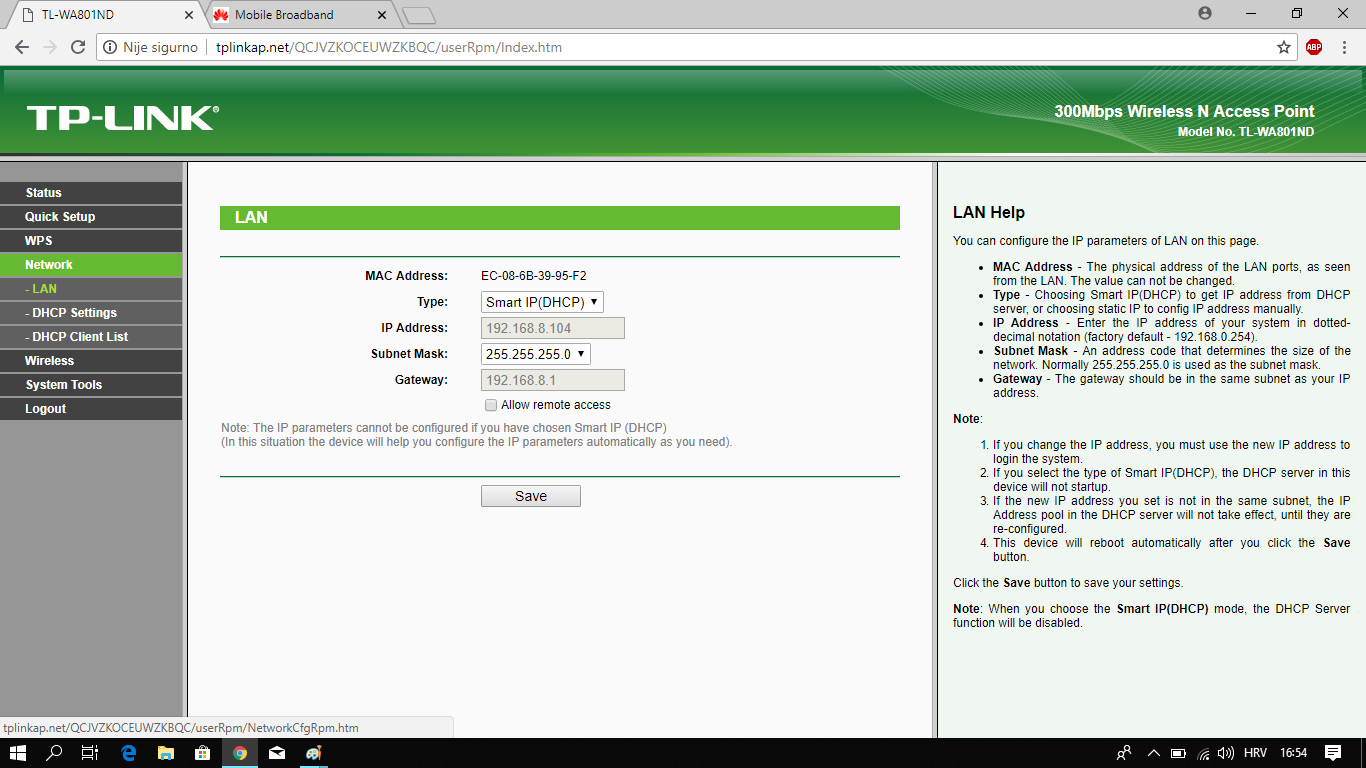The width and height of the screenshot is (1366, 768).
Task: Open File Explorer from taskbar
Action: (x=165, y=753)
